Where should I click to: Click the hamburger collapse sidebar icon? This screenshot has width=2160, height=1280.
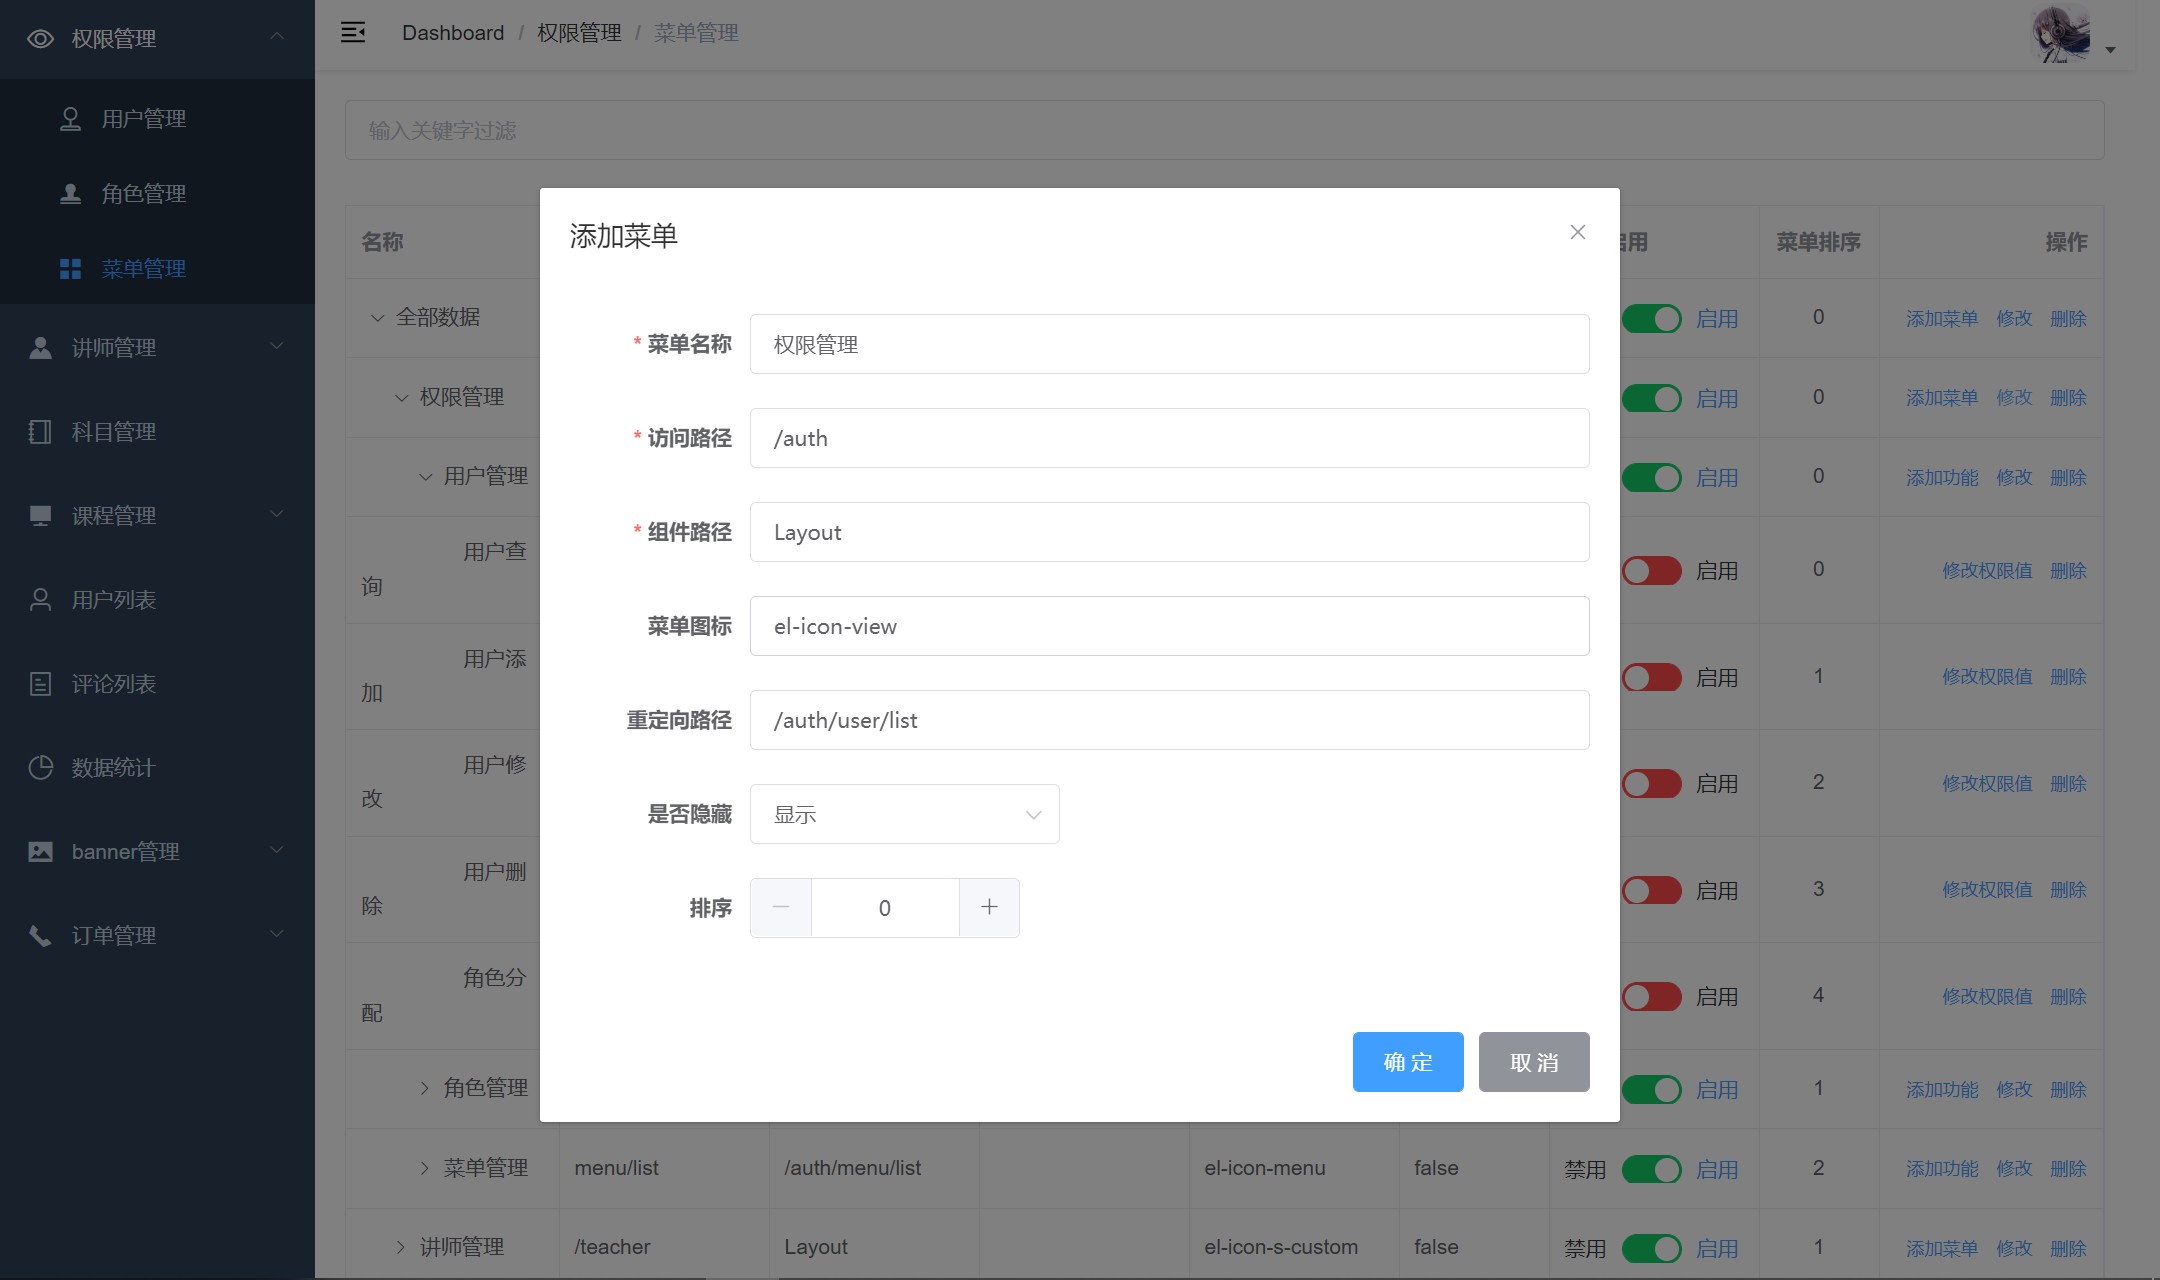tap(353, 33)
